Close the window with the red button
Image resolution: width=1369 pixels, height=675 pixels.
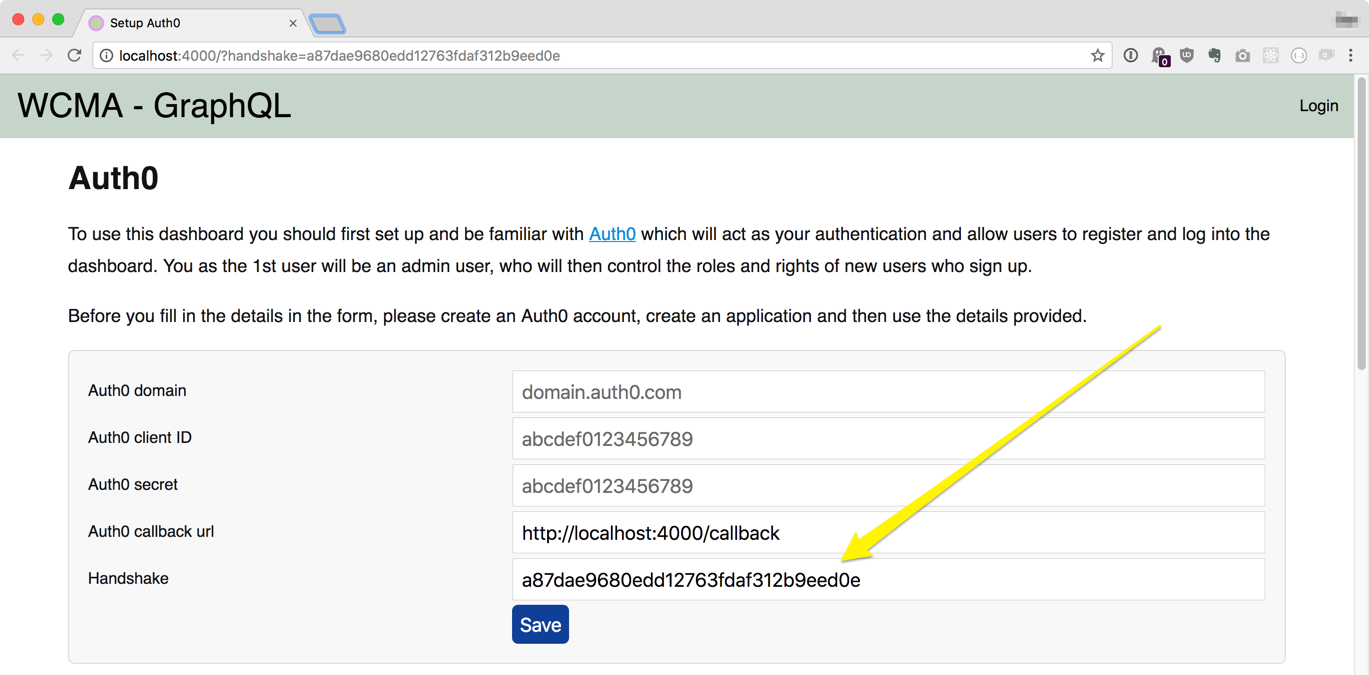click(x=18, y=20)
